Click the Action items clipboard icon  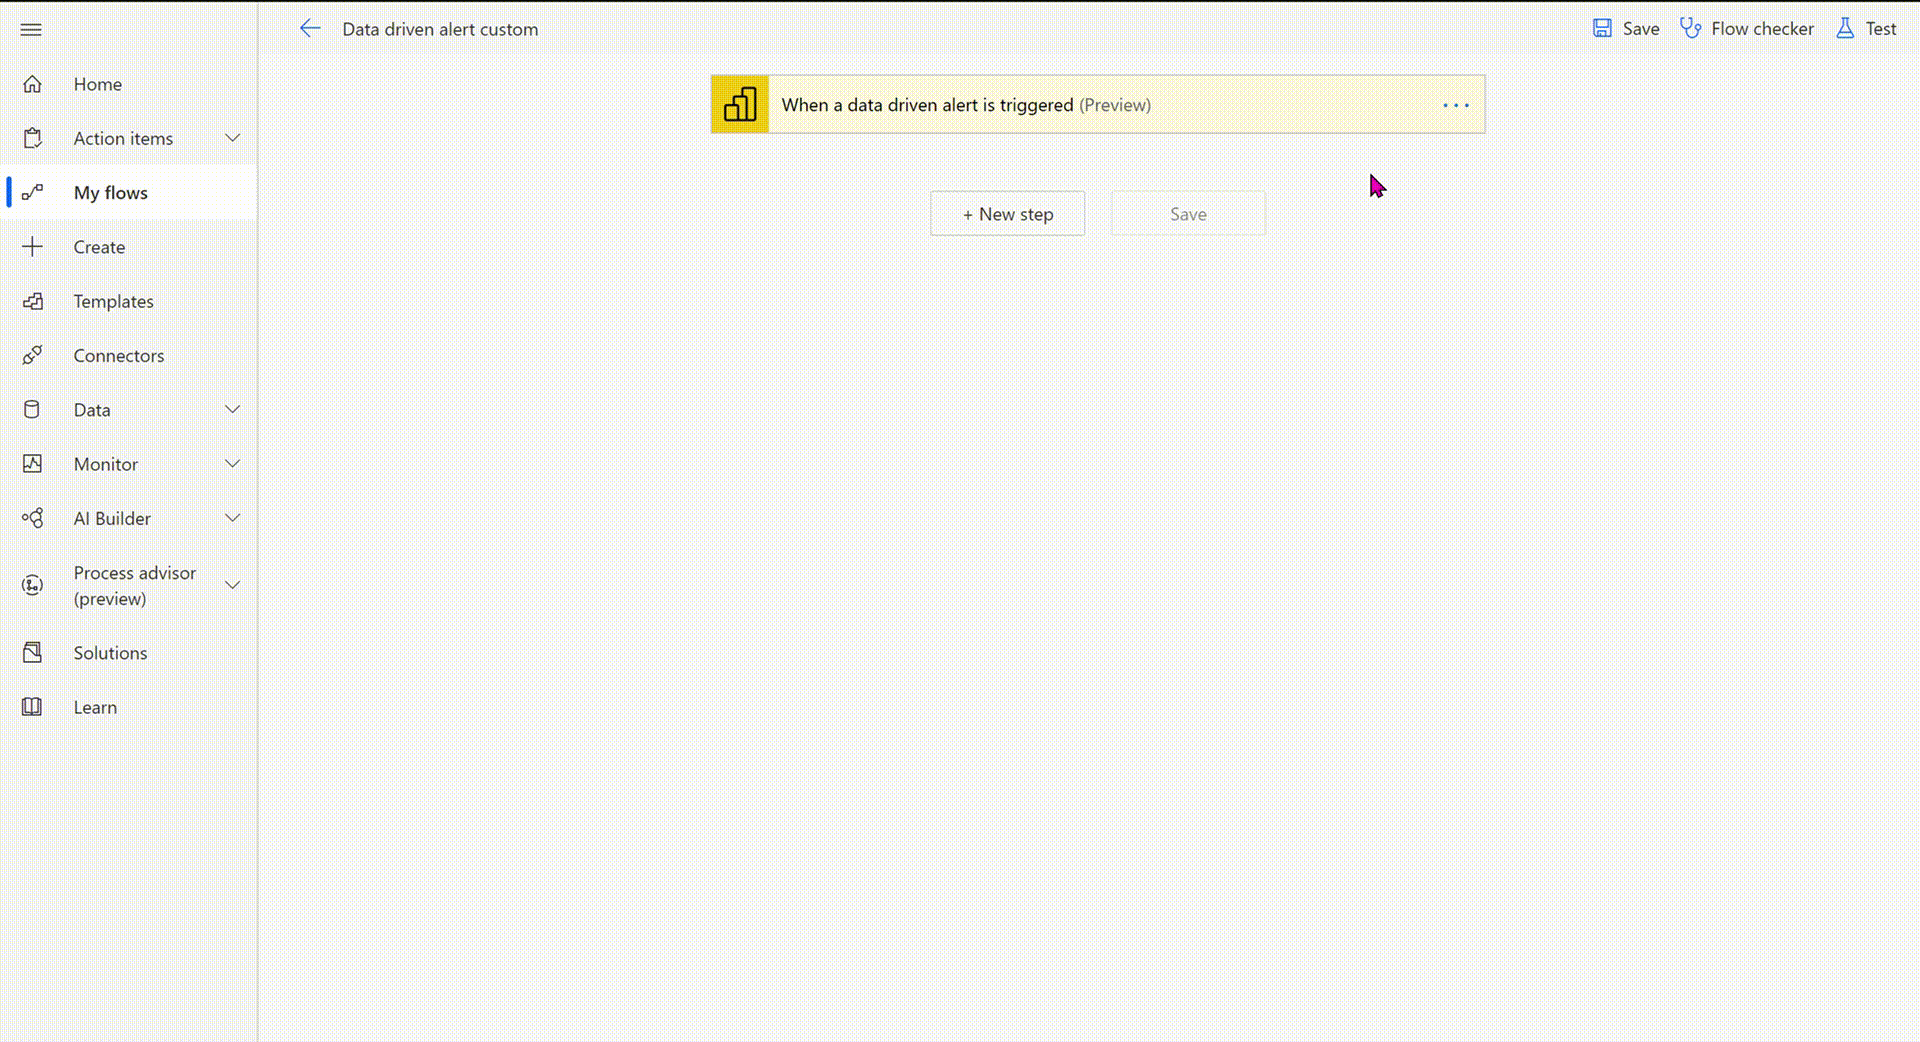pos(32,138)
